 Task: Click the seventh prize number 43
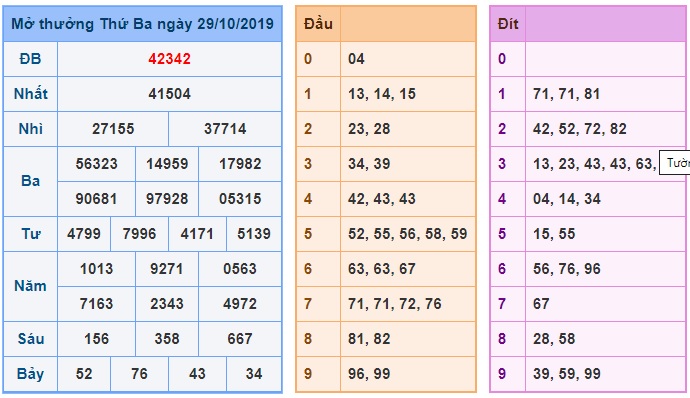197,374
